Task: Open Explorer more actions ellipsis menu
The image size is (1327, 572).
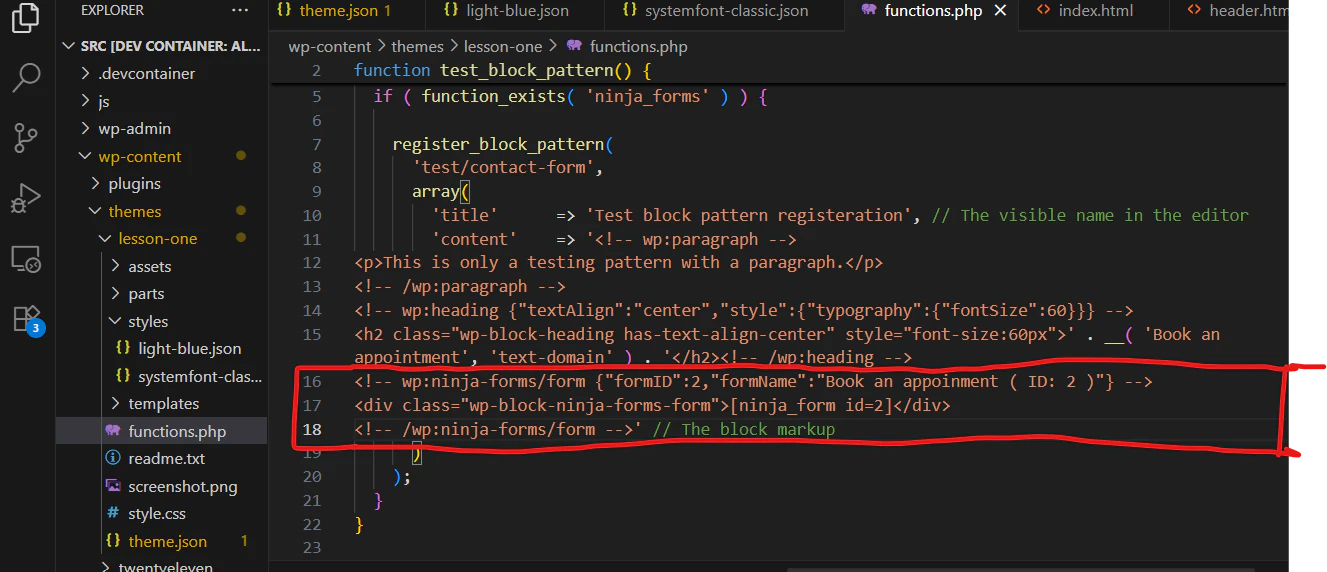Action: coord(240,10)
